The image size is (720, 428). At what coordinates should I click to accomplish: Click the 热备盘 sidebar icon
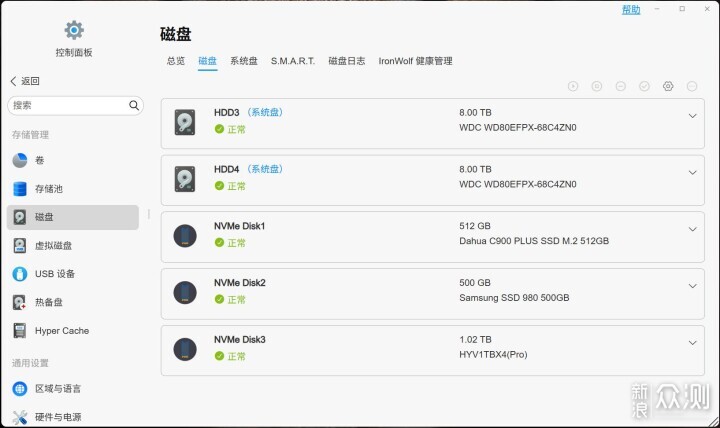19,302
